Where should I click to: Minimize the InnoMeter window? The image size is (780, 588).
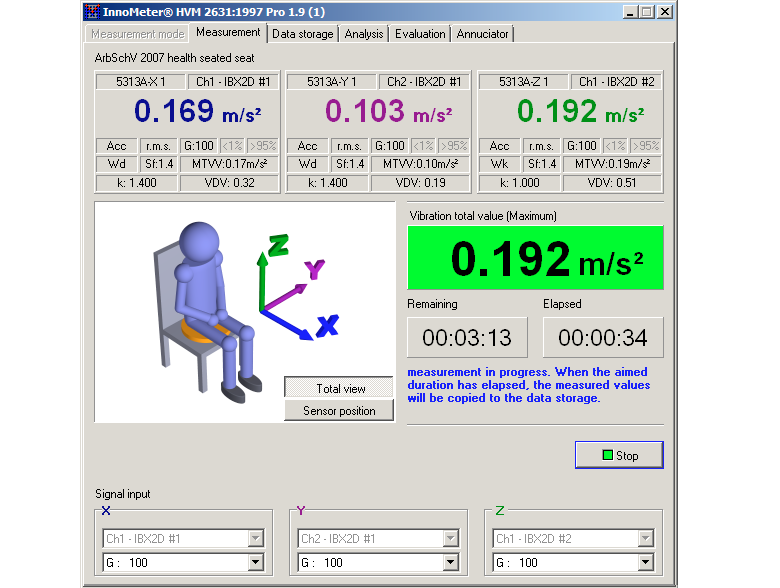[x=629, y=12]
